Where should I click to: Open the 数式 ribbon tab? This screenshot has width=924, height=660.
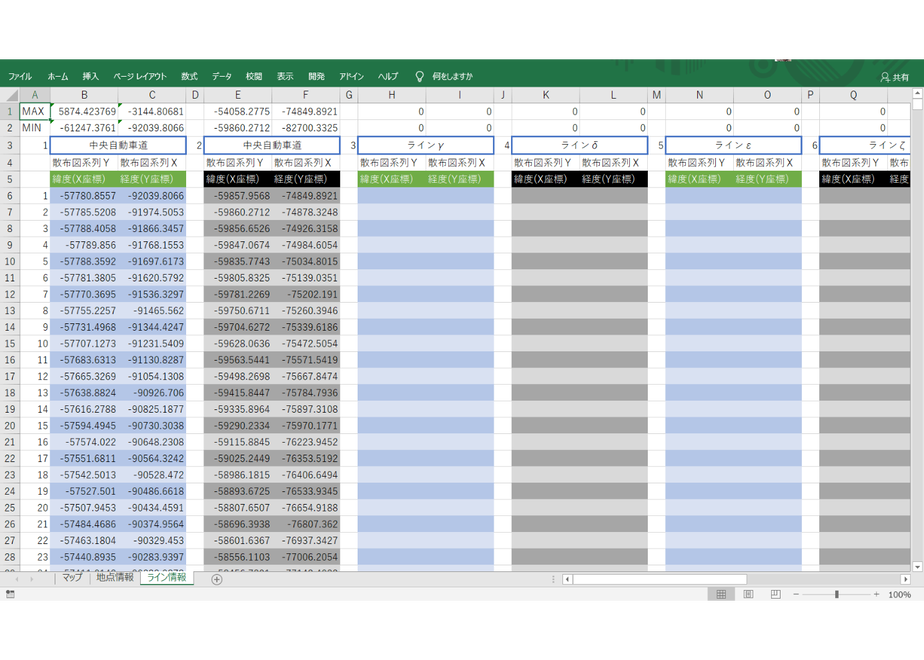click(189, 77)
